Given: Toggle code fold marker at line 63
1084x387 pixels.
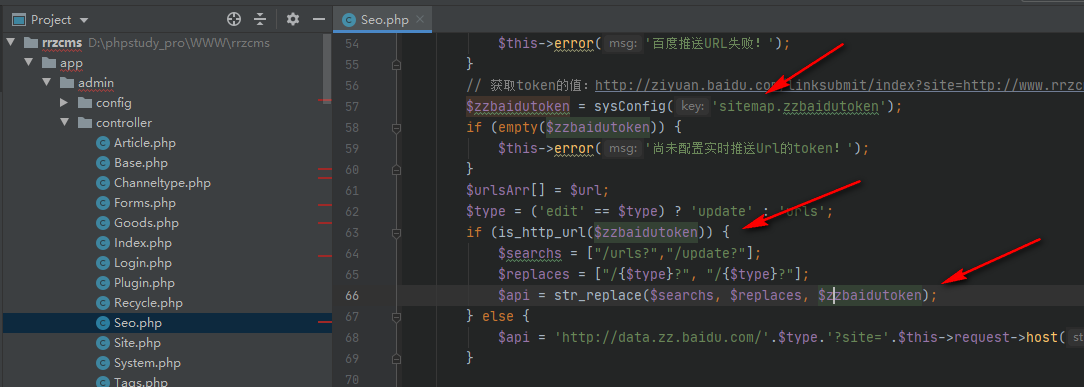Looking at the screenshot, I should 396,233.
